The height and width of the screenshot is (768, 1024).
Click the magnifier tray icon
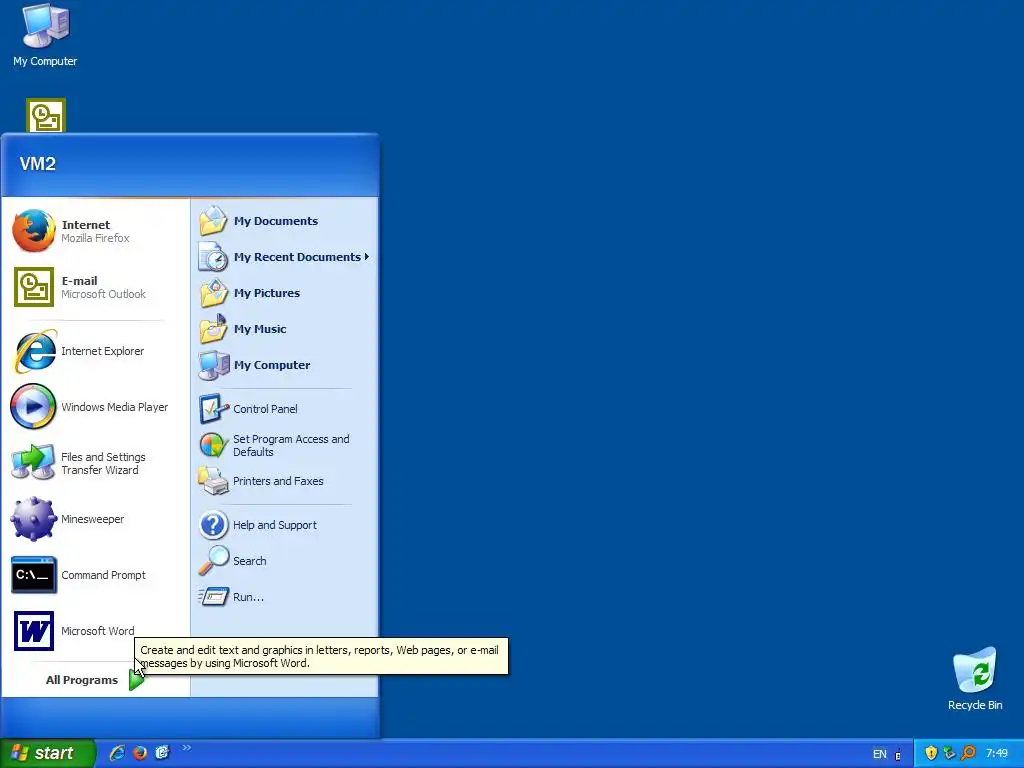pos(968,753)
